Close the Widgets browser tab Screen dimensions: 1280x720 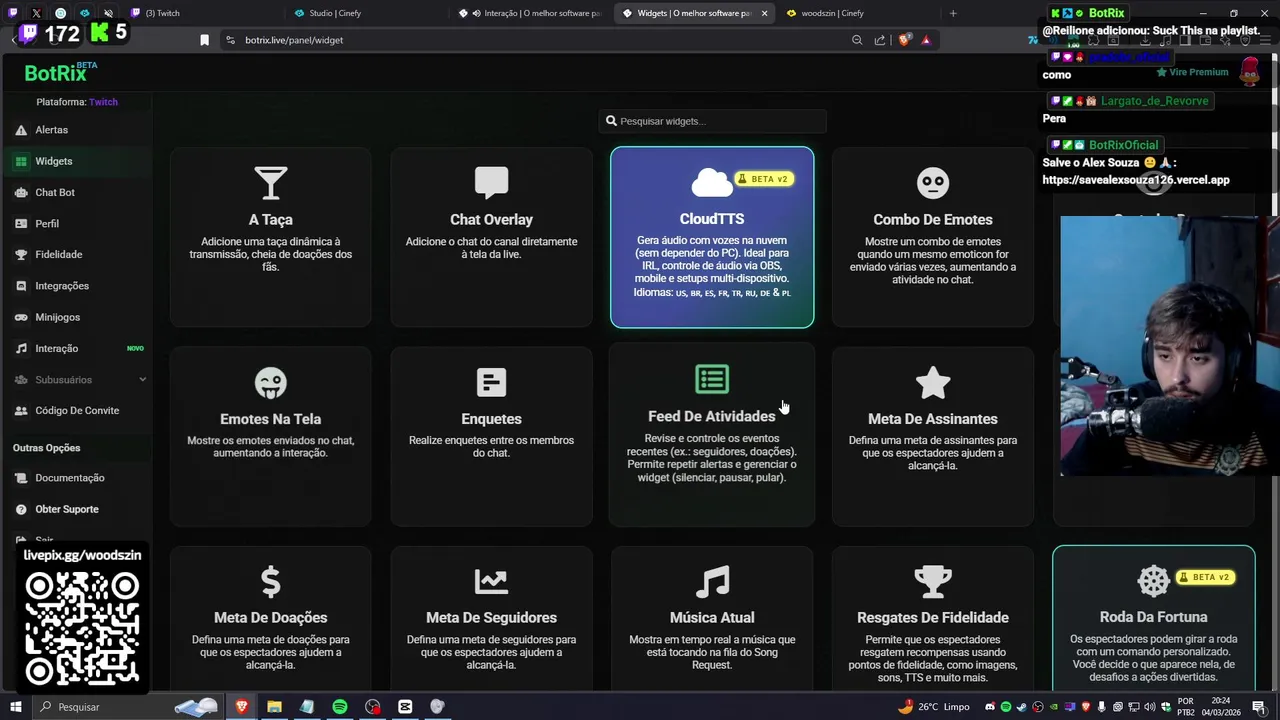(x=764, y=13)
